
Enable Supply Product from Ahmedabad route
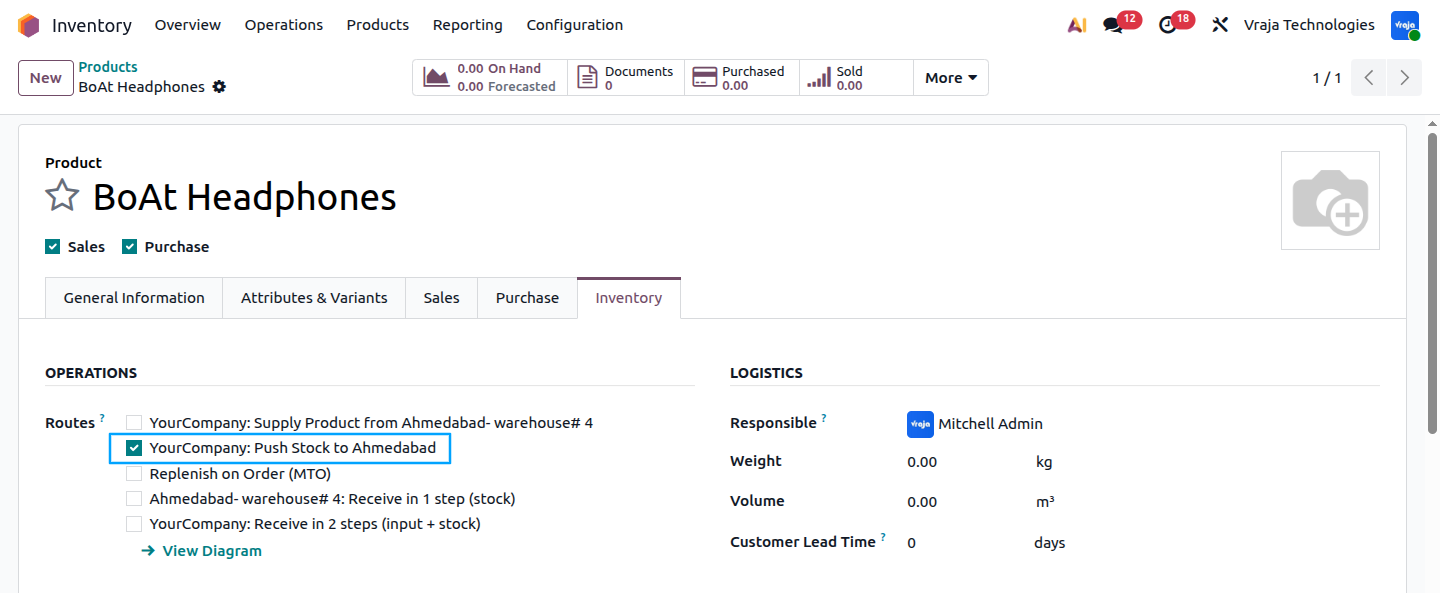pyautogui.click(x=134, y=423)
